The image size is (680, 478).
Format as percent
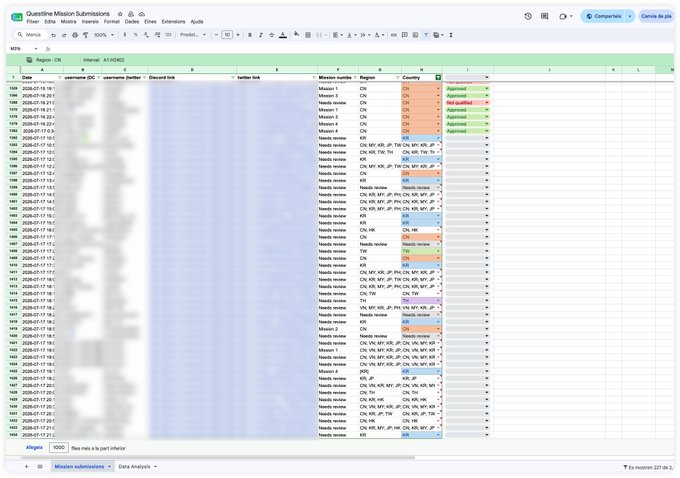[x=136, y=35]
